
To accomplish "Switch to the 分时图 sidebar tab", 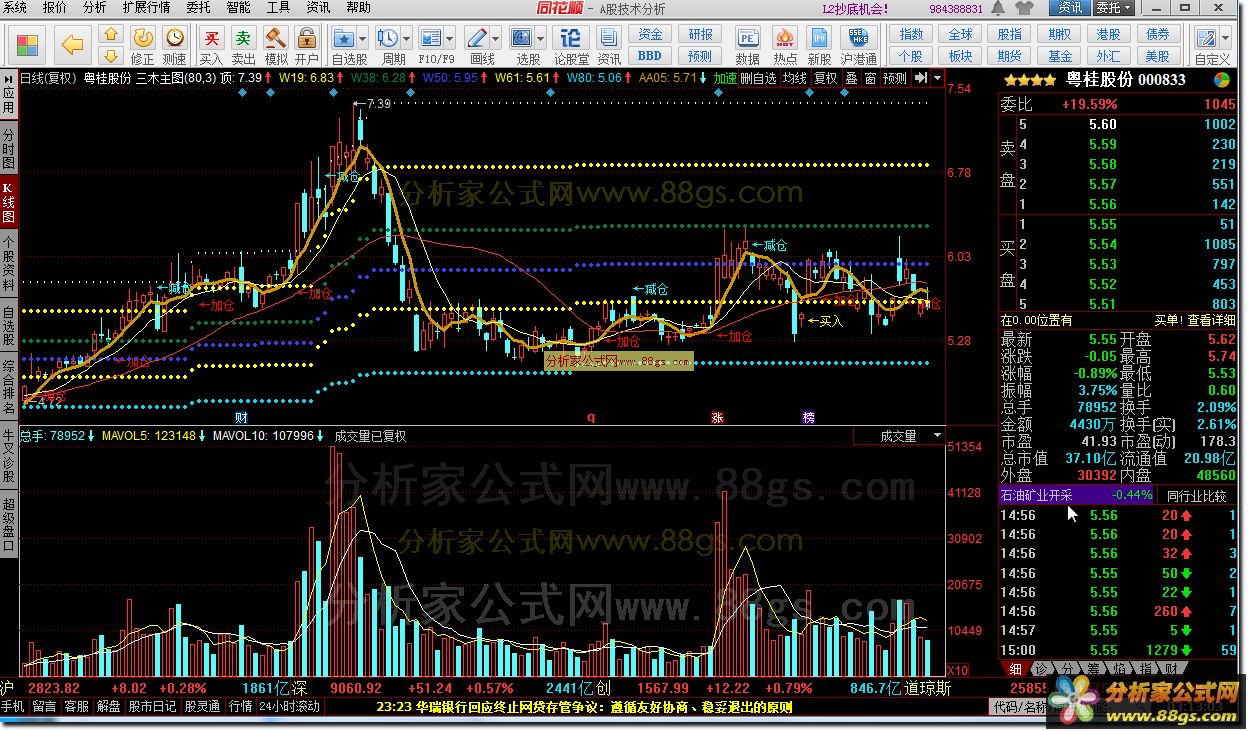I will coord(8,149).
